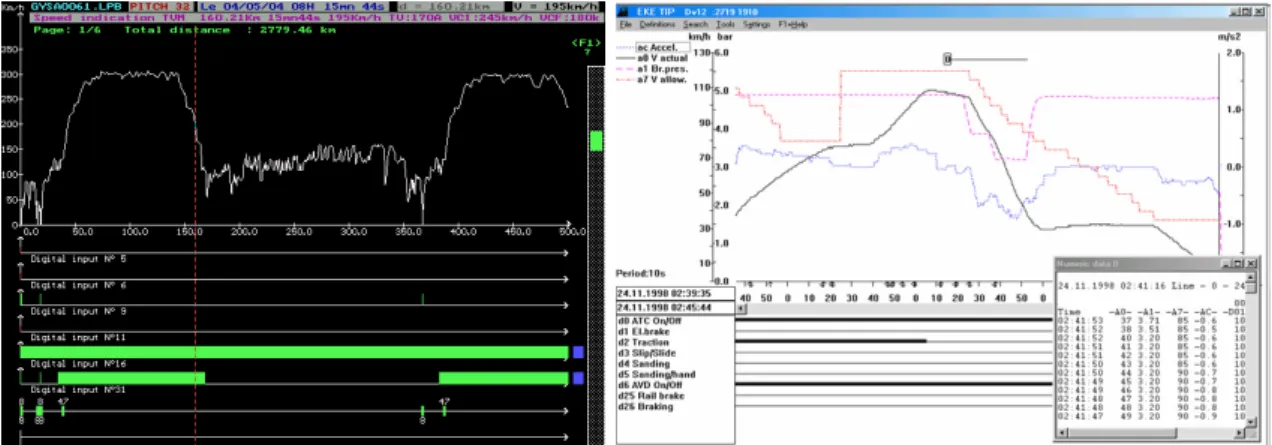Click the left scroll arrow under time axis
Viewport: 1272px width, 445px height.
741,308
